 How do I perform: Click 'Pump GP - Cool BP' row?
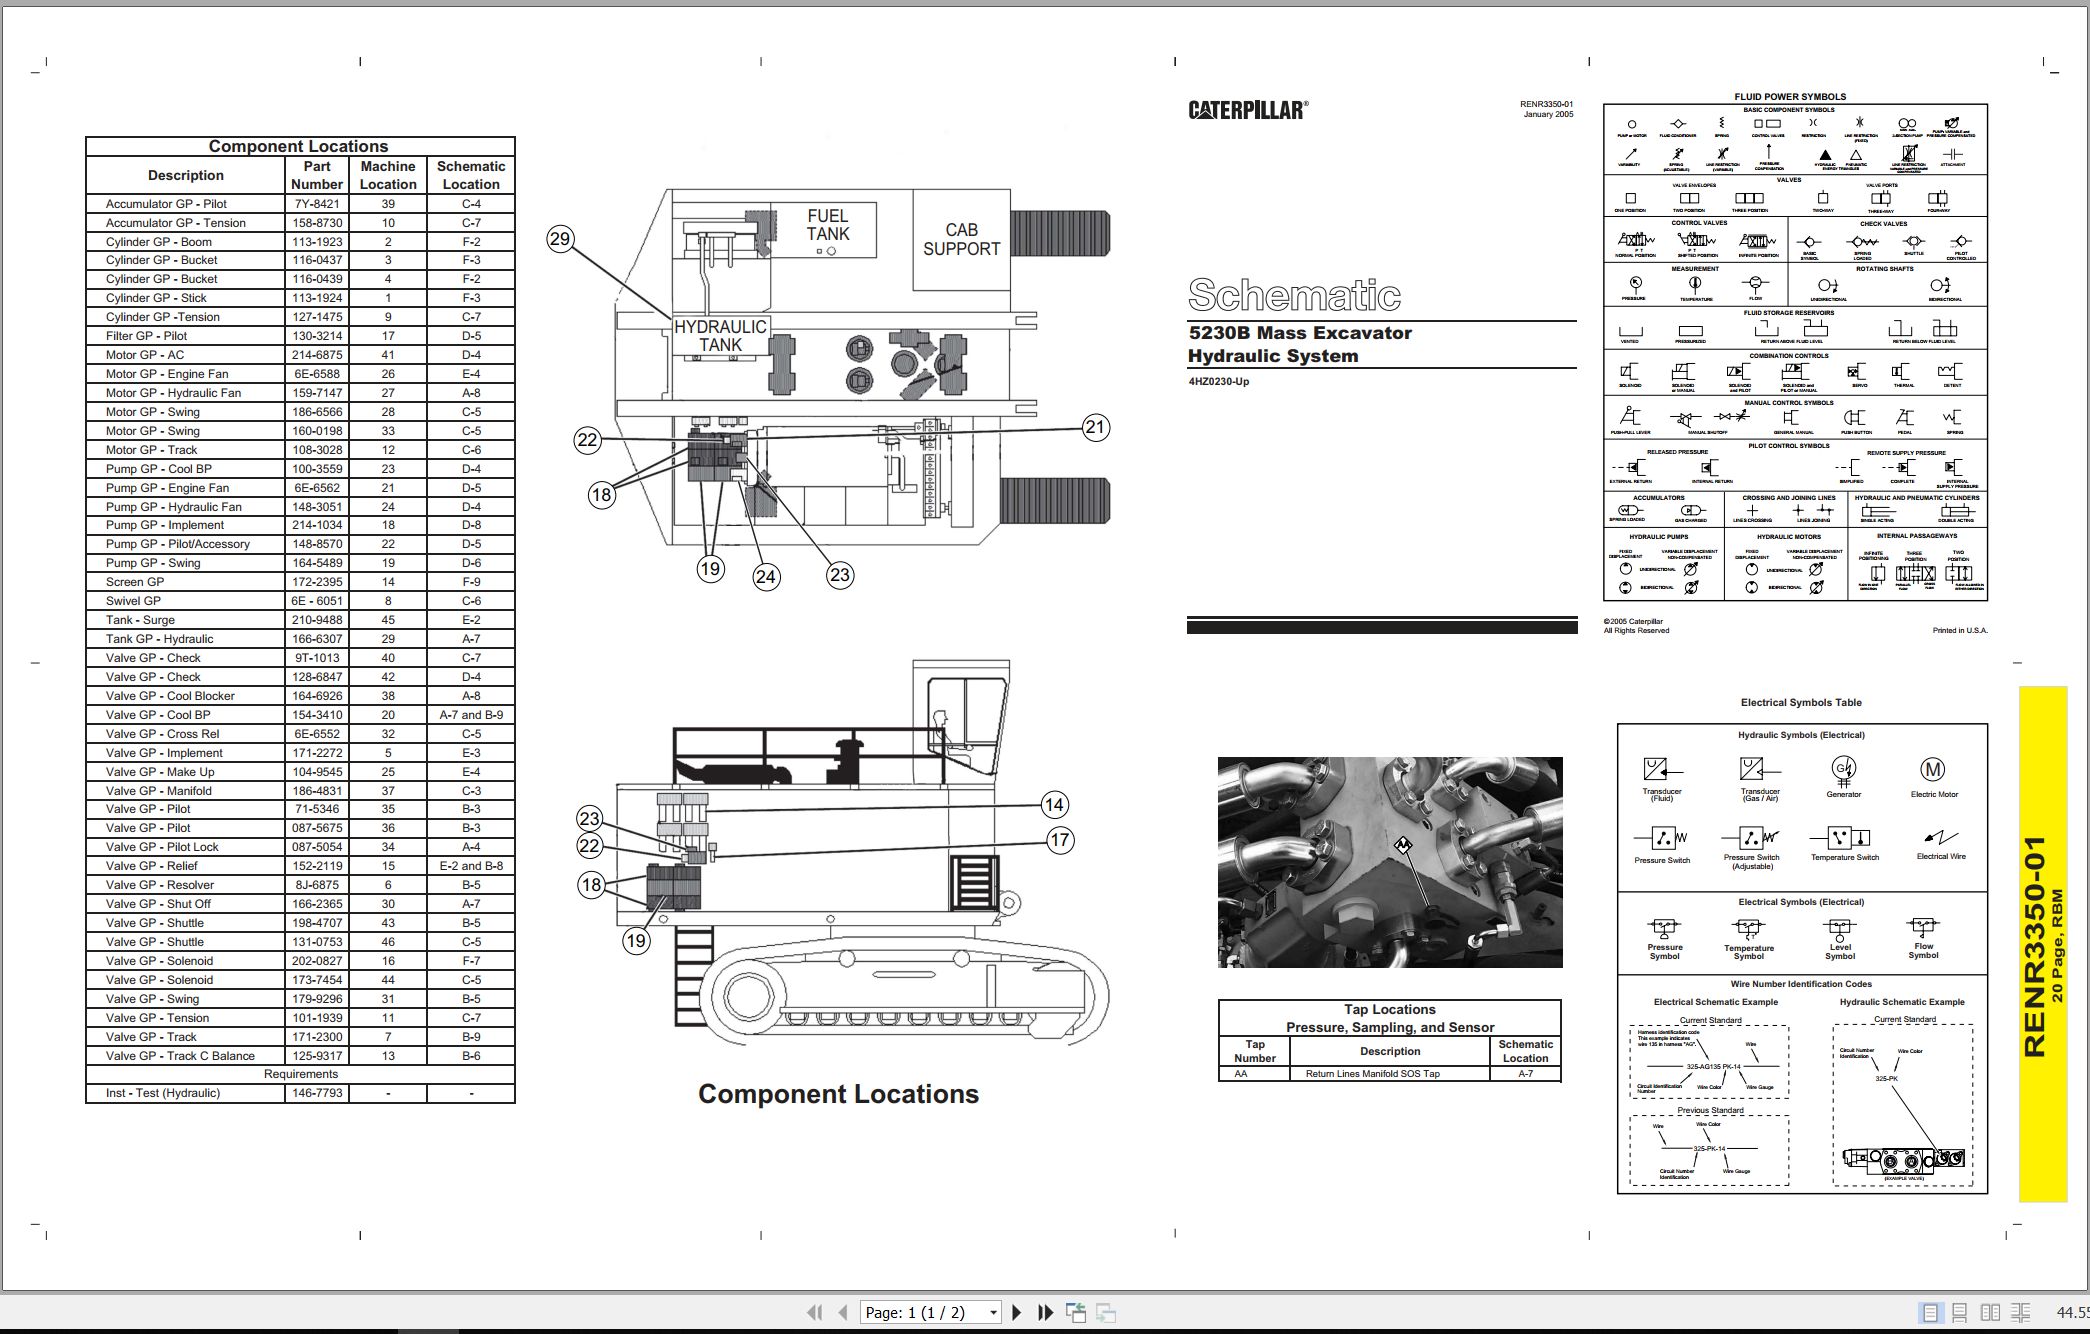tap(300, 468)
